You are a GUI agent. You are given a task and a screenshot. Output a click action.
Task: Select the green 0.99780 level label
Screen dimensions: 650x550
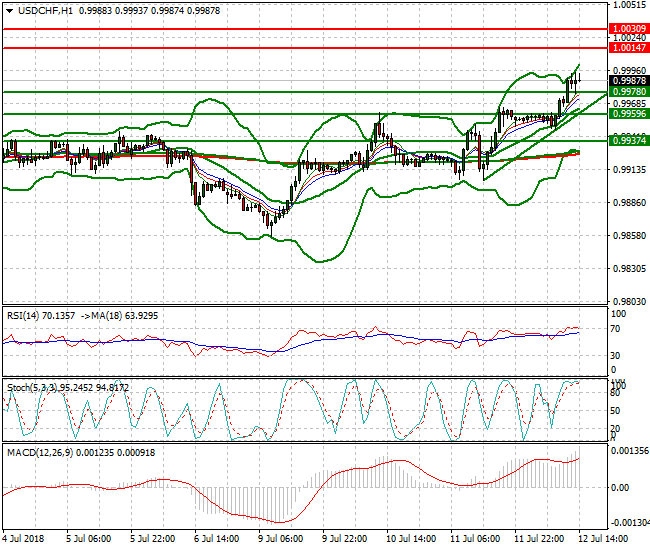pos(629,92)
